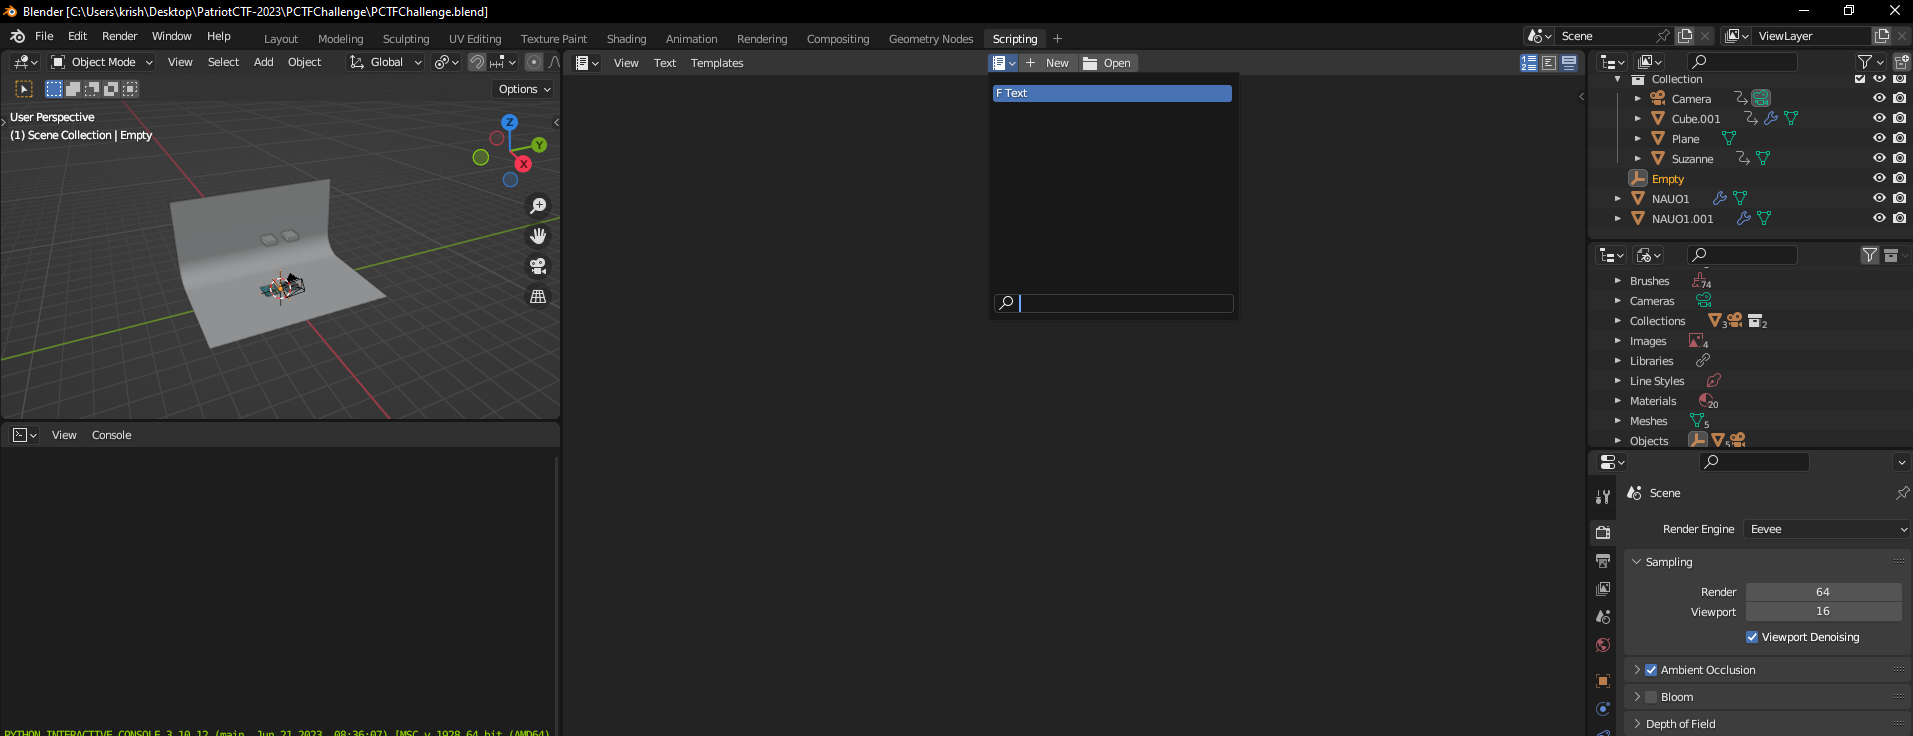Switch to the Geometry Nodes workspace tab
1913x736 pixels.
tap(930, 39)
